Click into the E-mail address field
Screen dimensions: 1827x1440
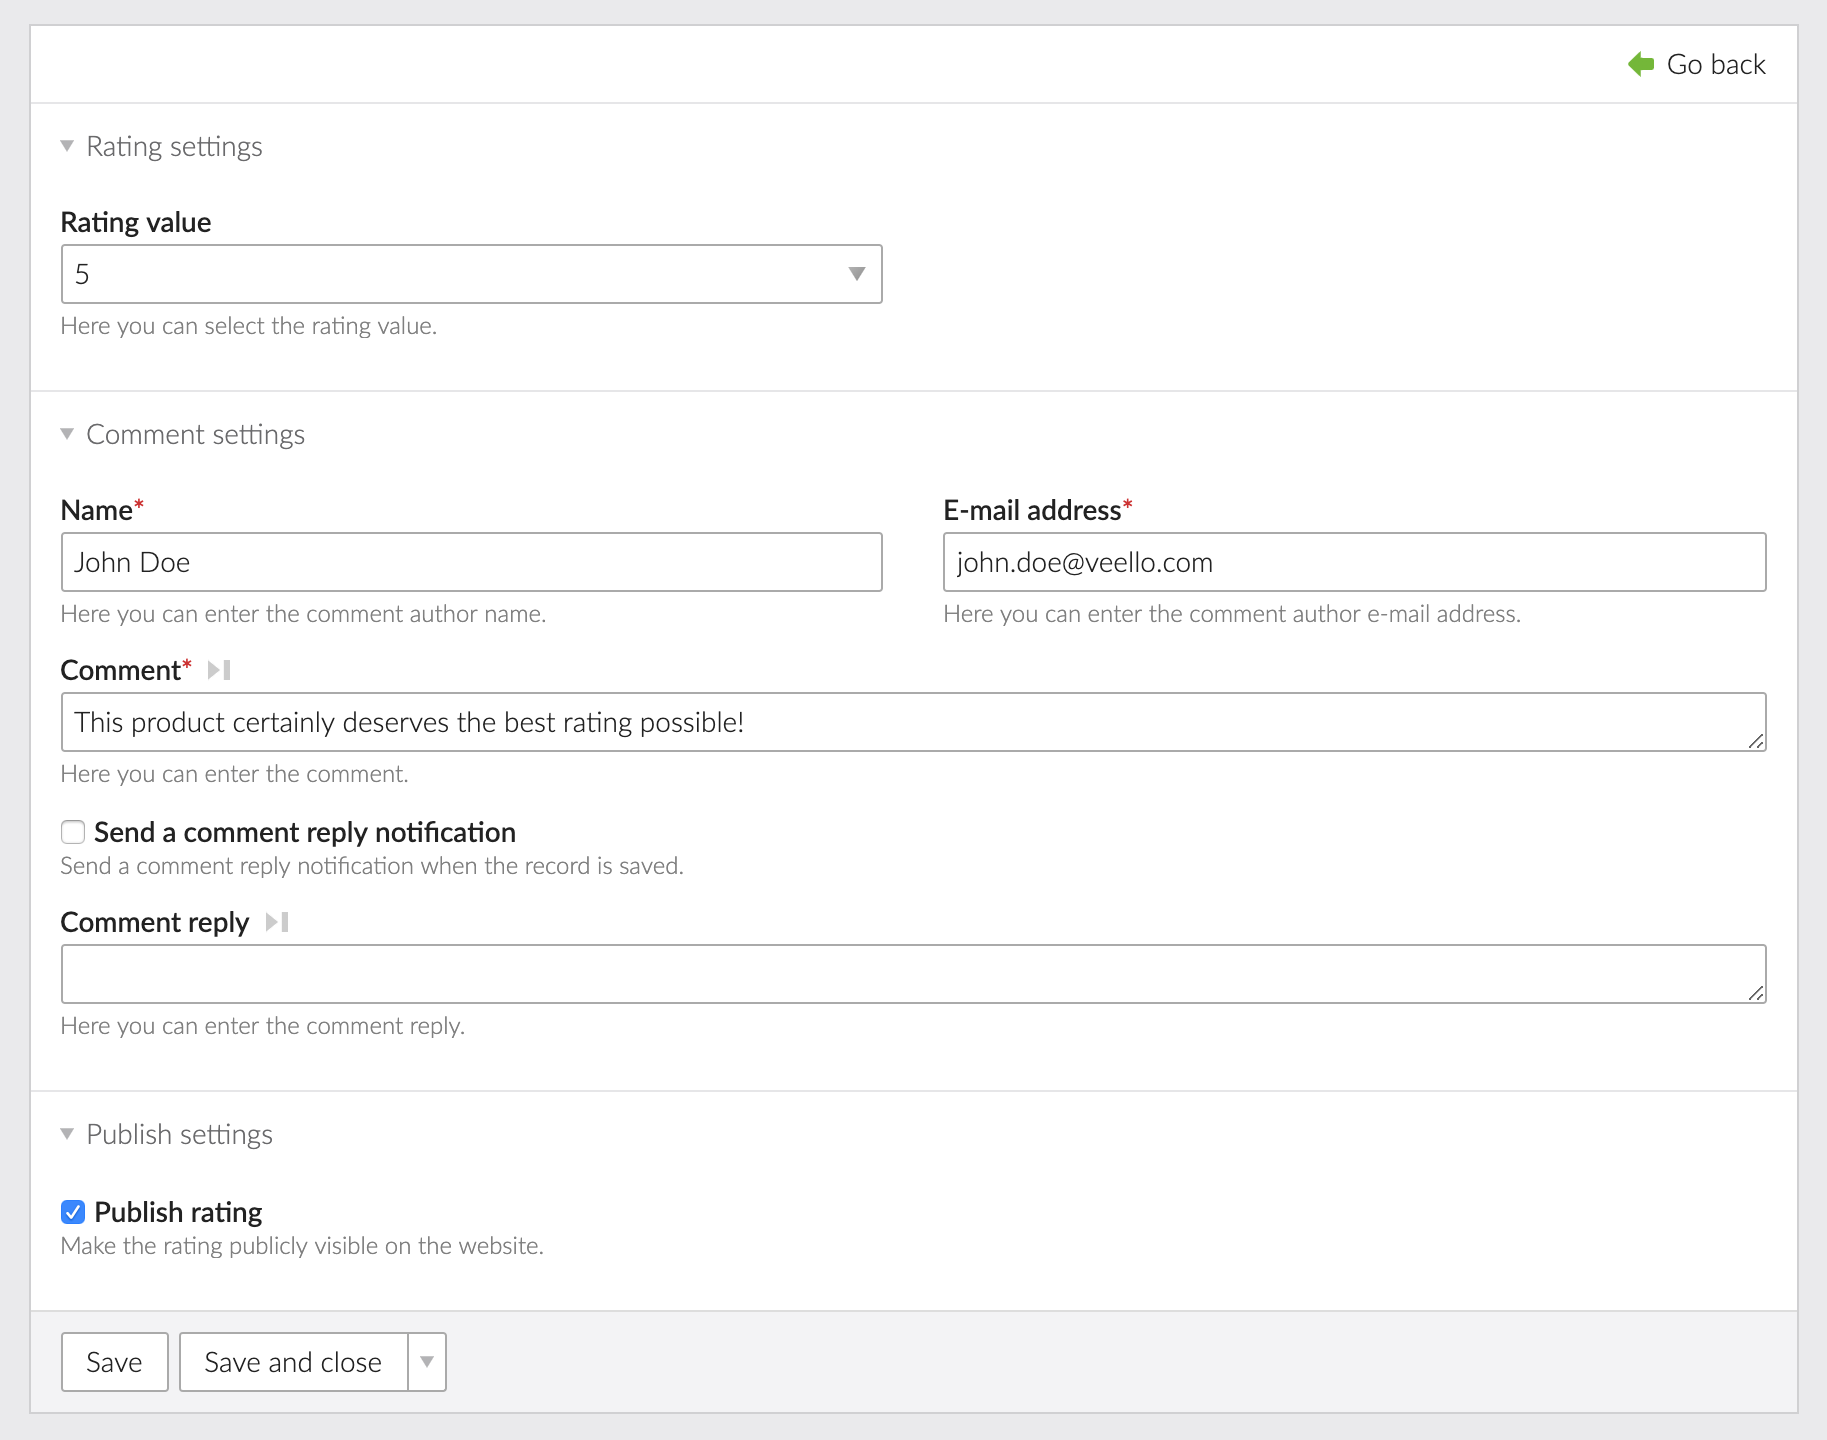(1354, 562)
